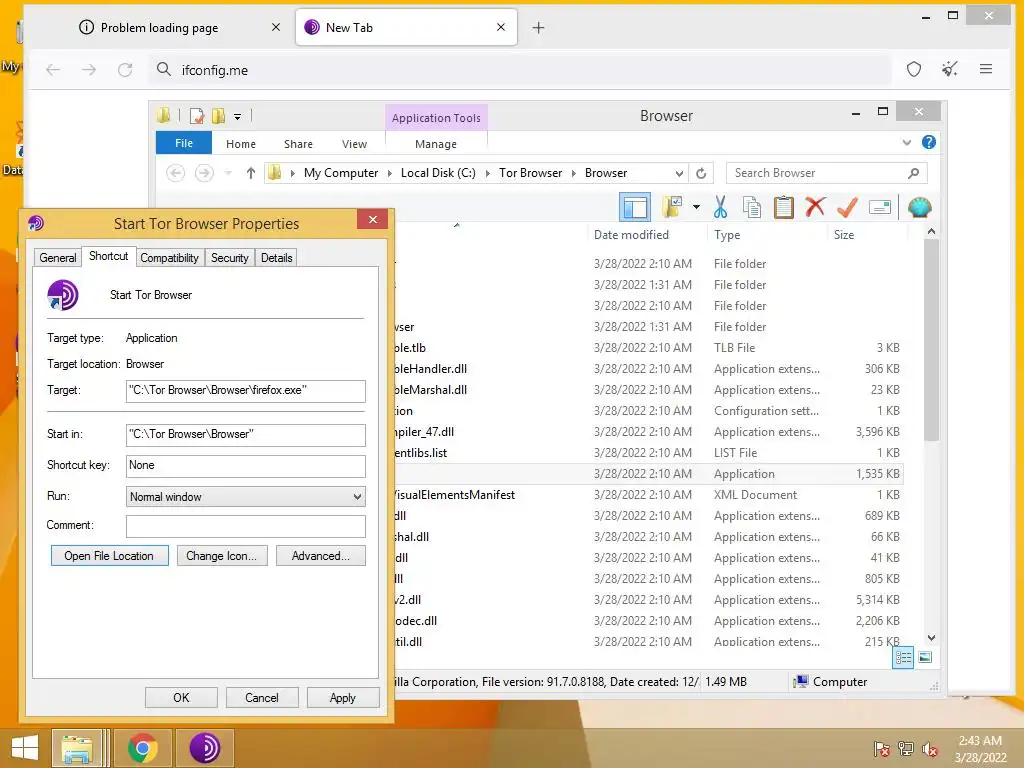Click the Tor Browser reload button
Screen dimensions: 1024x768
(x=125, y=70)
